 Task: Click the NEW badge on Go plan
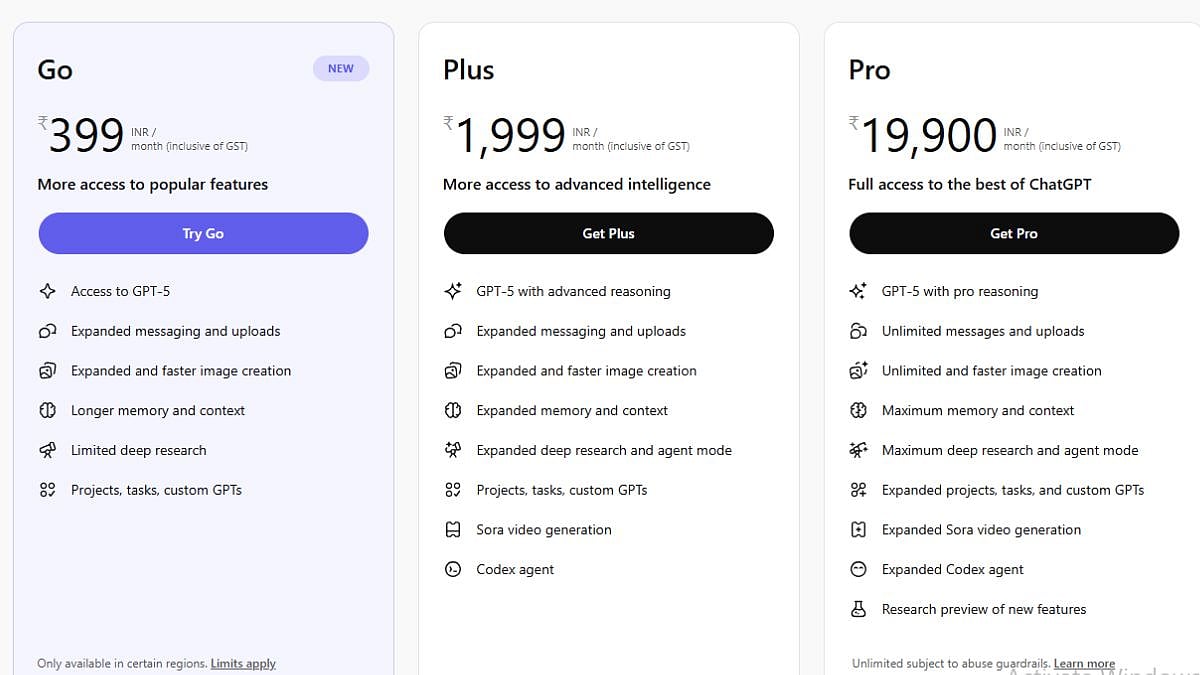click(x=341, y=69)
